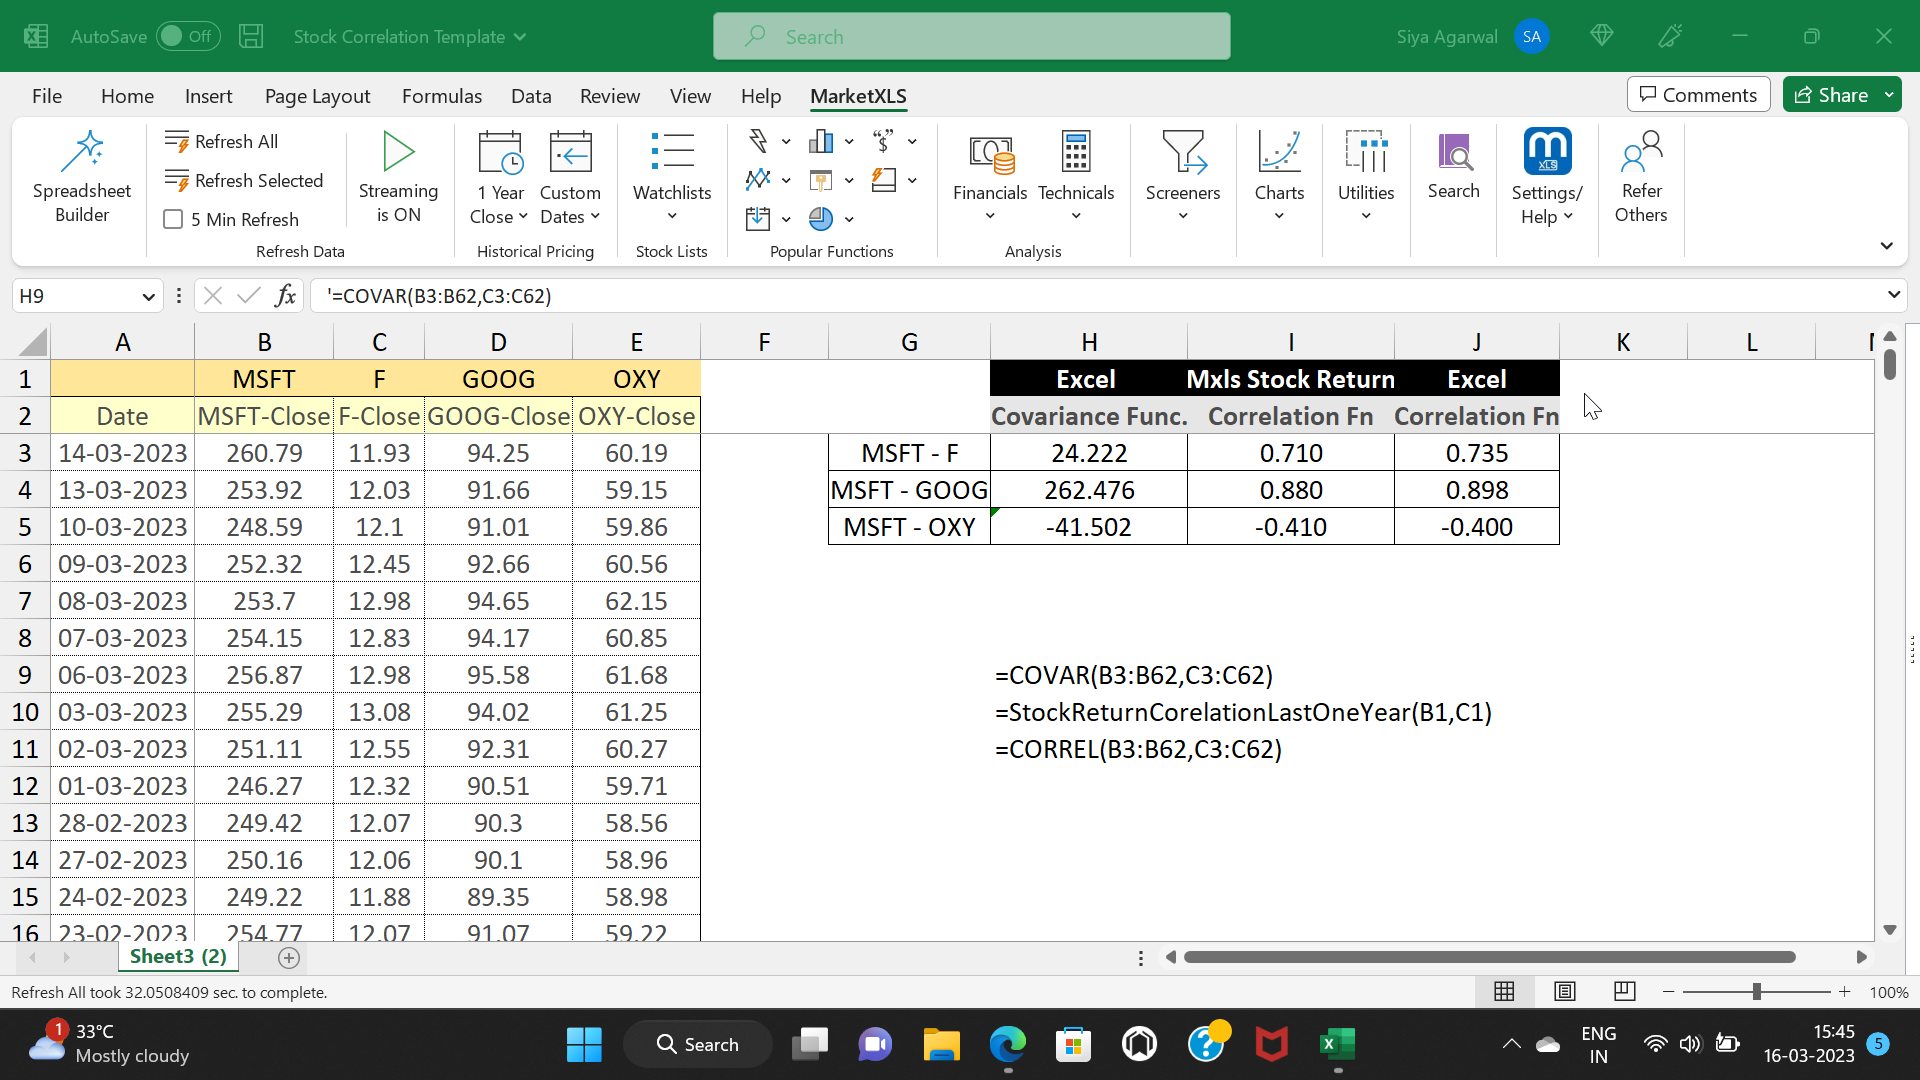The width and height of the screenshot is (1920, 1080).
Task: Select cell H3 with value 24.222
Action: (x=1089, y=453)
